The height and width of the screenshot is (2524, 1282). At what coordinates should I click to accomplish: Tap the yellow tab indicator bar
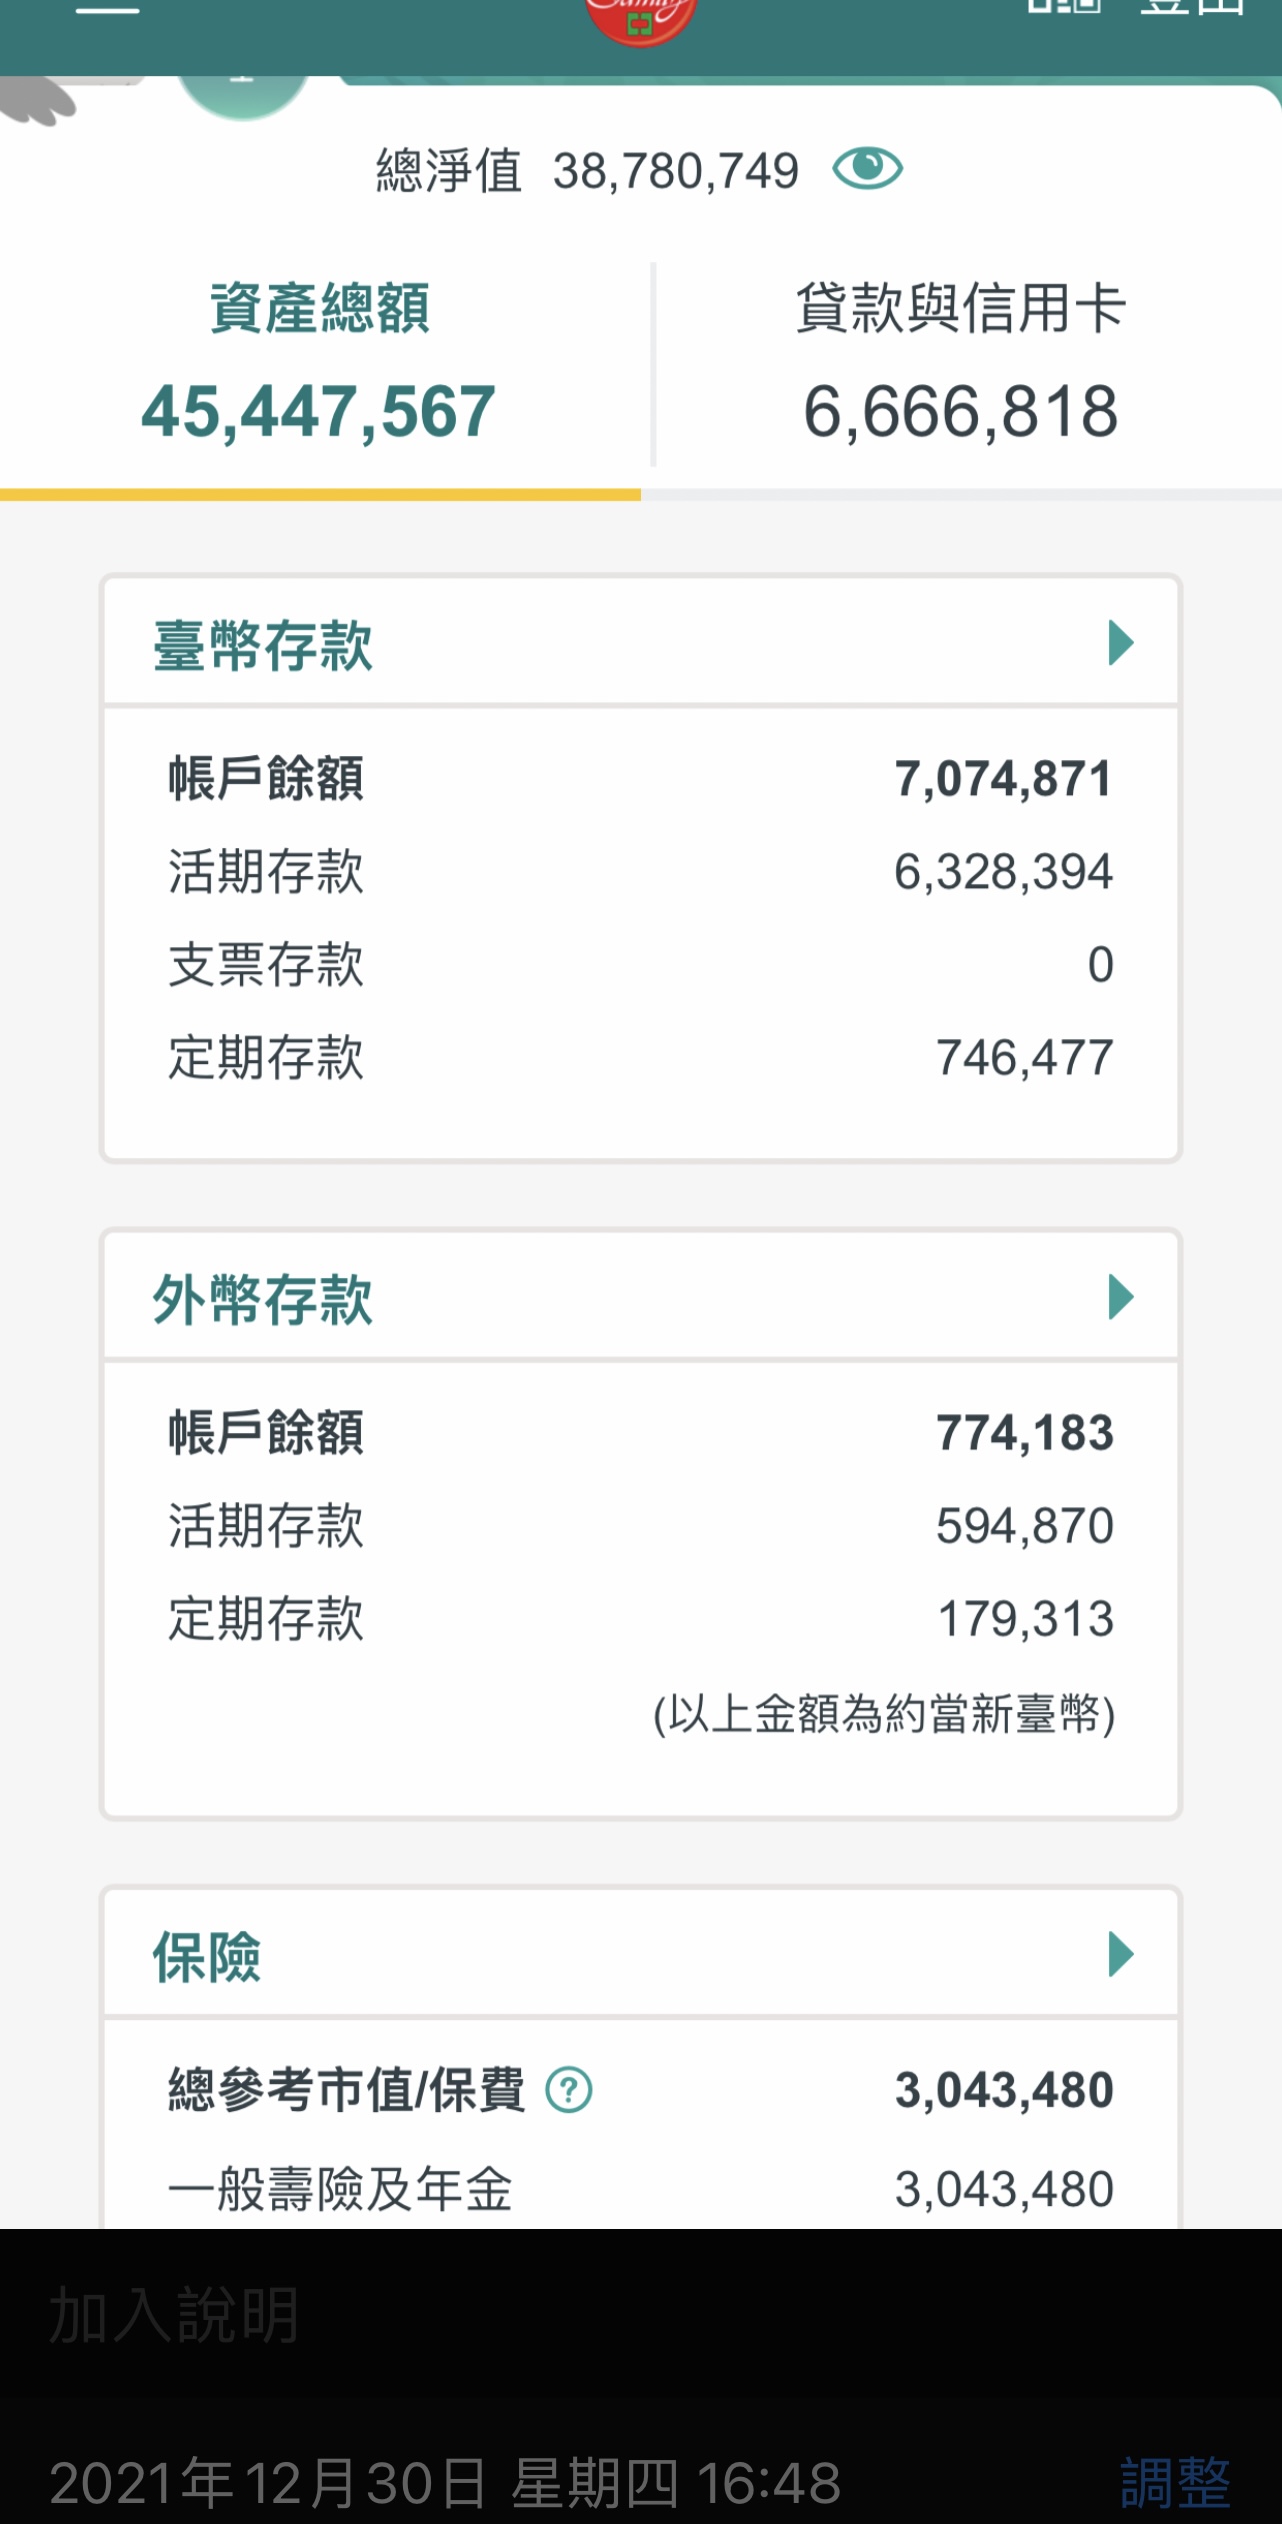pyautogui.click(x=320, y=494)
